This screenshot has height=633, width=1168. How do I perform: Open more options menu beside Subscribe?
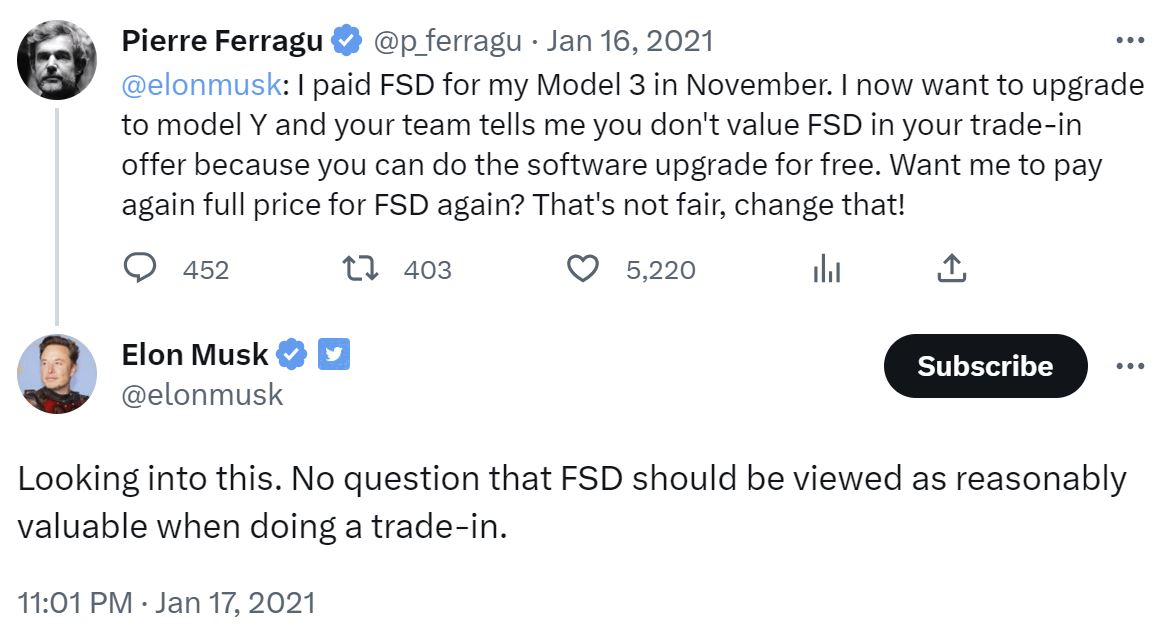pyautogui.click(x=1129, y=366)
